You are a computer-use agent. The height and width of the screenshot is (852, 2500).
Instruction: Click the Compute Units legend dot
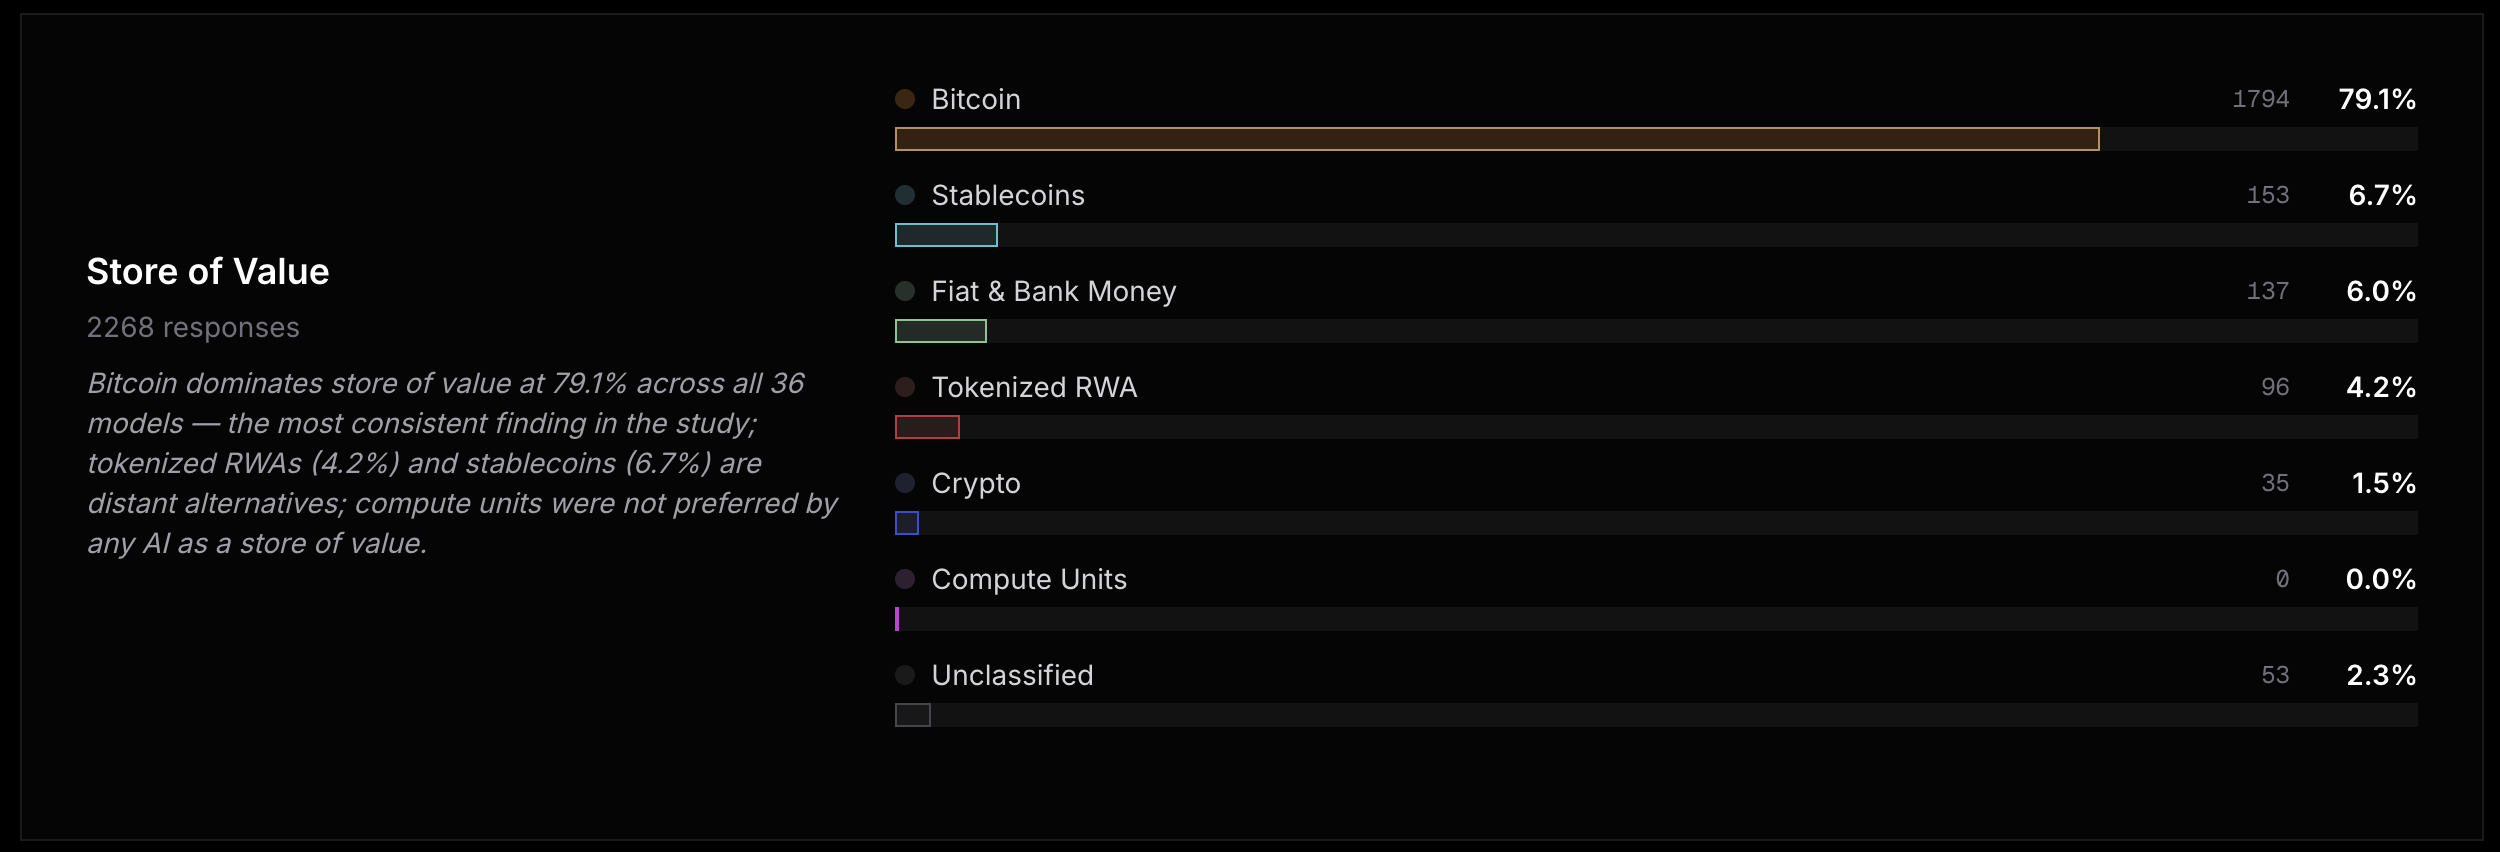point(905,579)
